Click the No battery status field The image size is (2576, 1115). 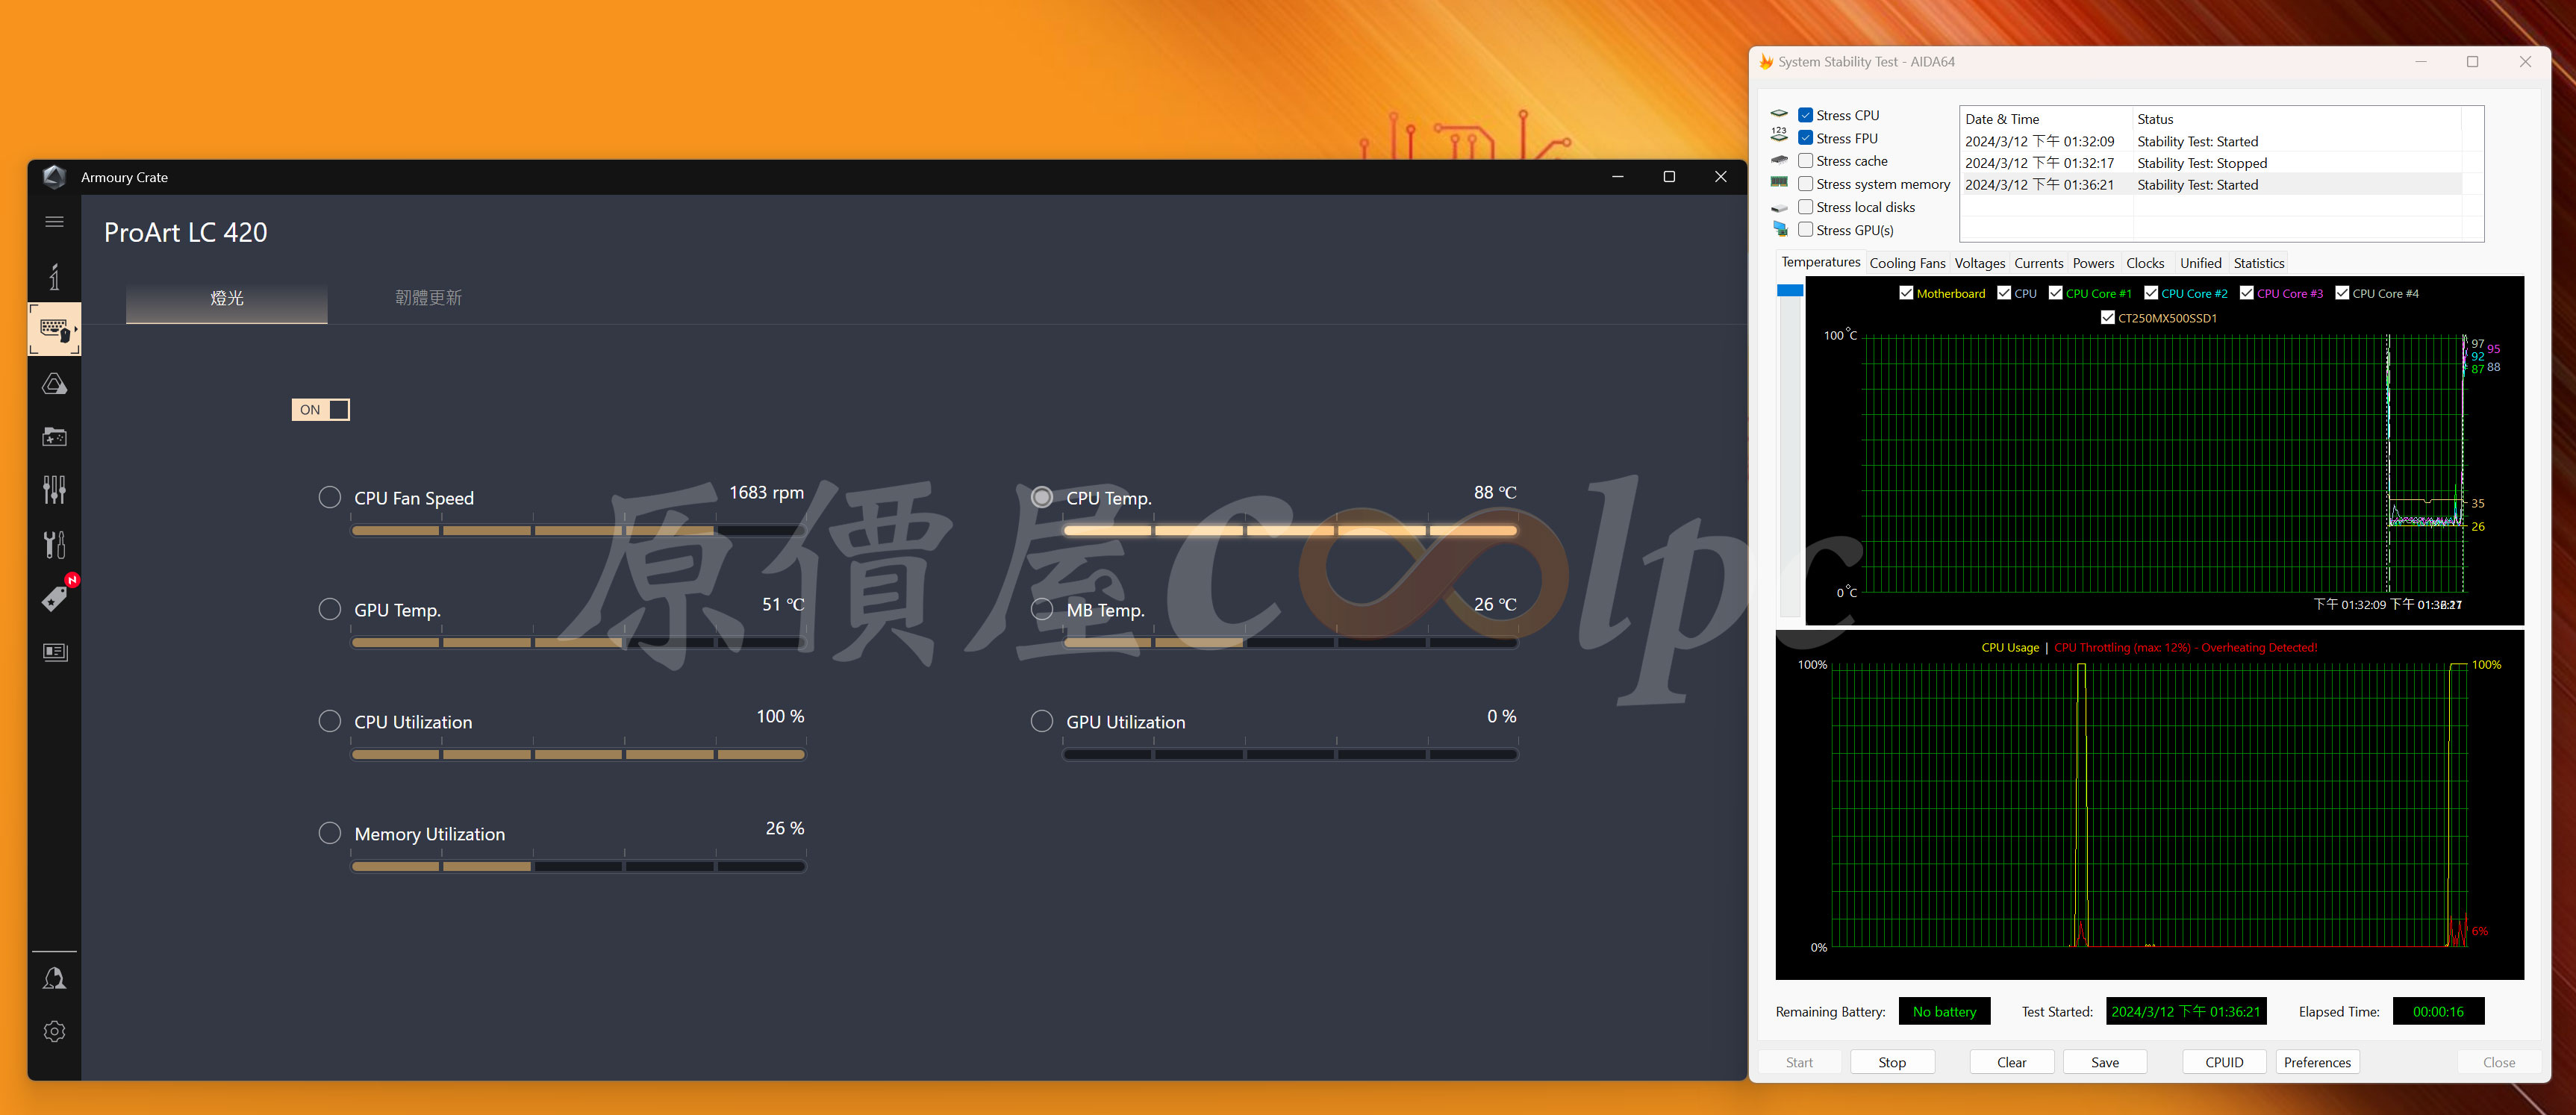coord(1944,1012)
